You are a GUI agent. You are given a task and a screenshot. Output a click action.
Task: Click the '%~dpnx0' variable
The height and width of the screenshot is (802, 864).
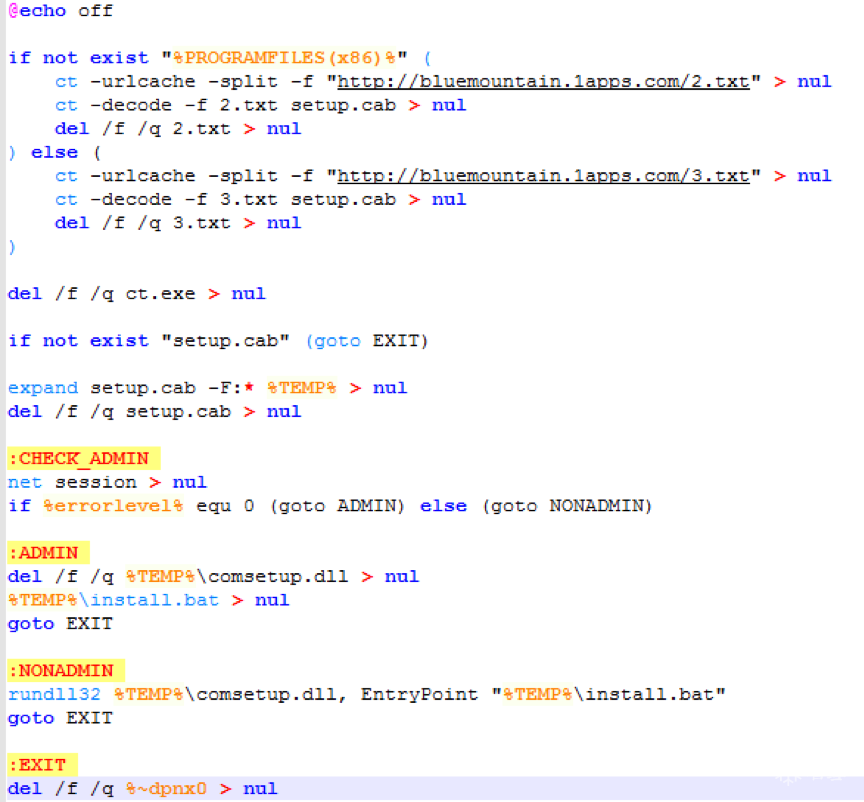pyautogui.click(x=166, y=789)
